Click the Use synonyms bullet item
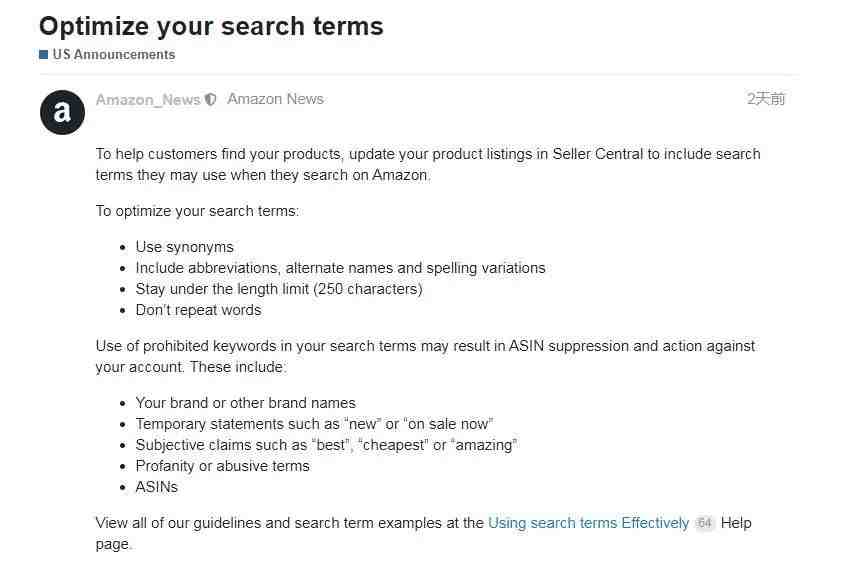Viewport: 846px width, 580px height. 185,247
